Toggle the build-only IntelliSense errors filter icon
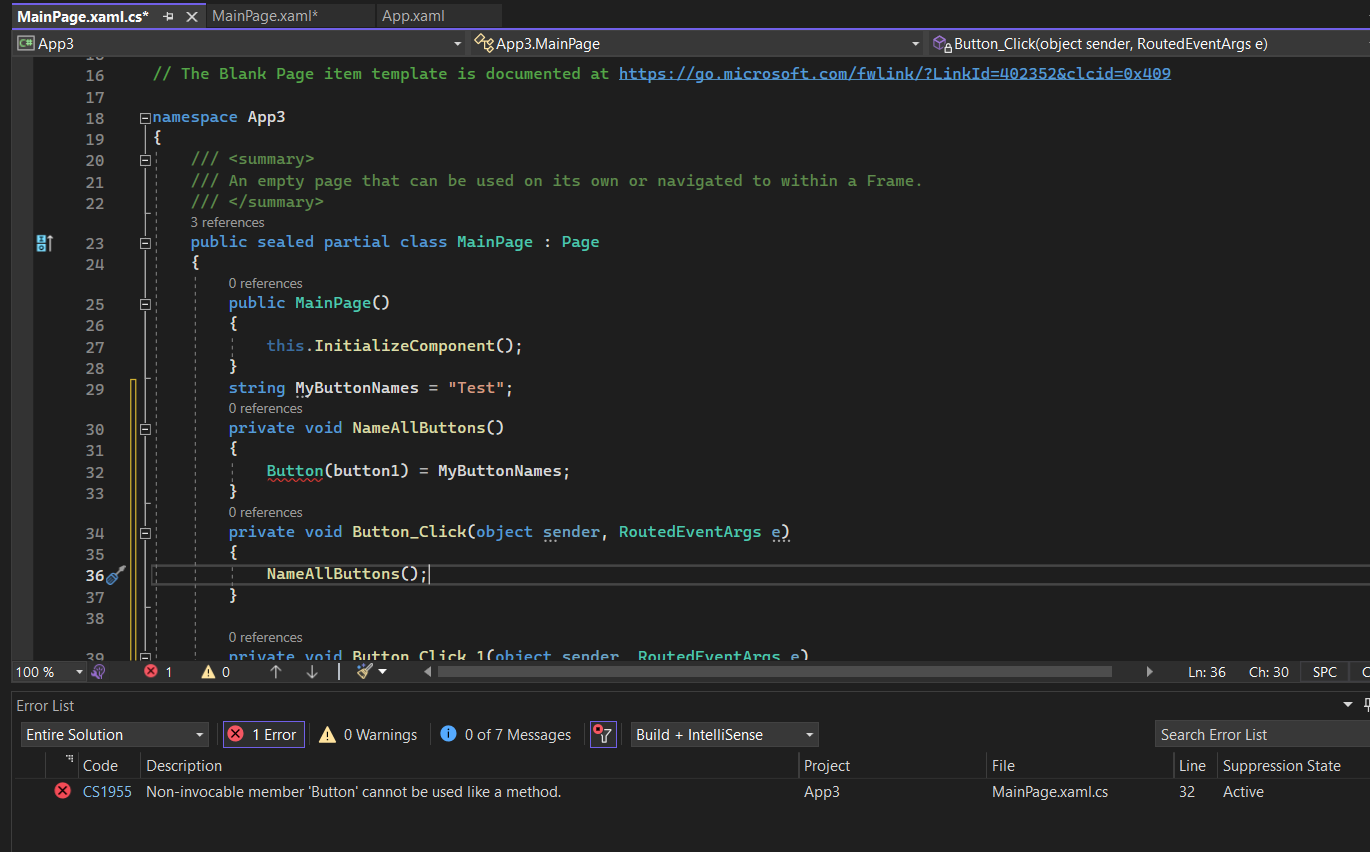1370x852 pixels. point(603,735)
